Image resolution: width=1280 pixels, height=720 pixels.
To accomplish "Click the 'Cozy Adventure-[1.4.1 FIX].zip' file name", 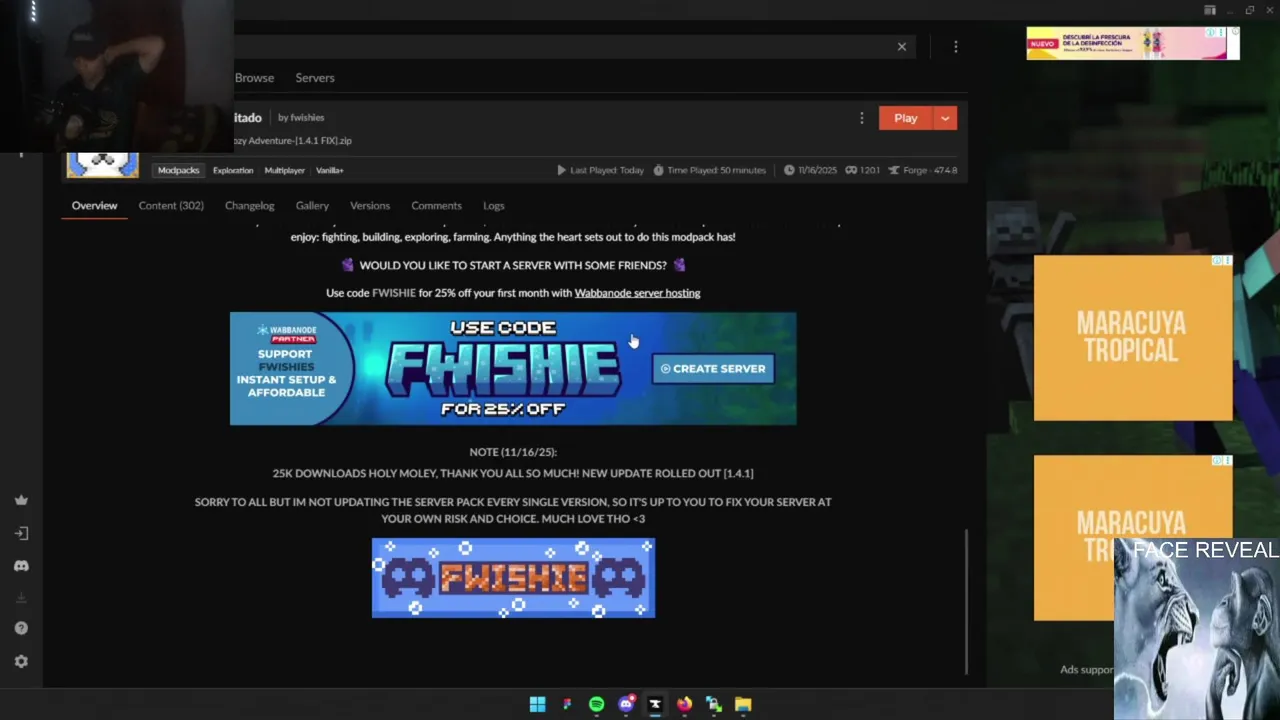I will tap(292, 141).
